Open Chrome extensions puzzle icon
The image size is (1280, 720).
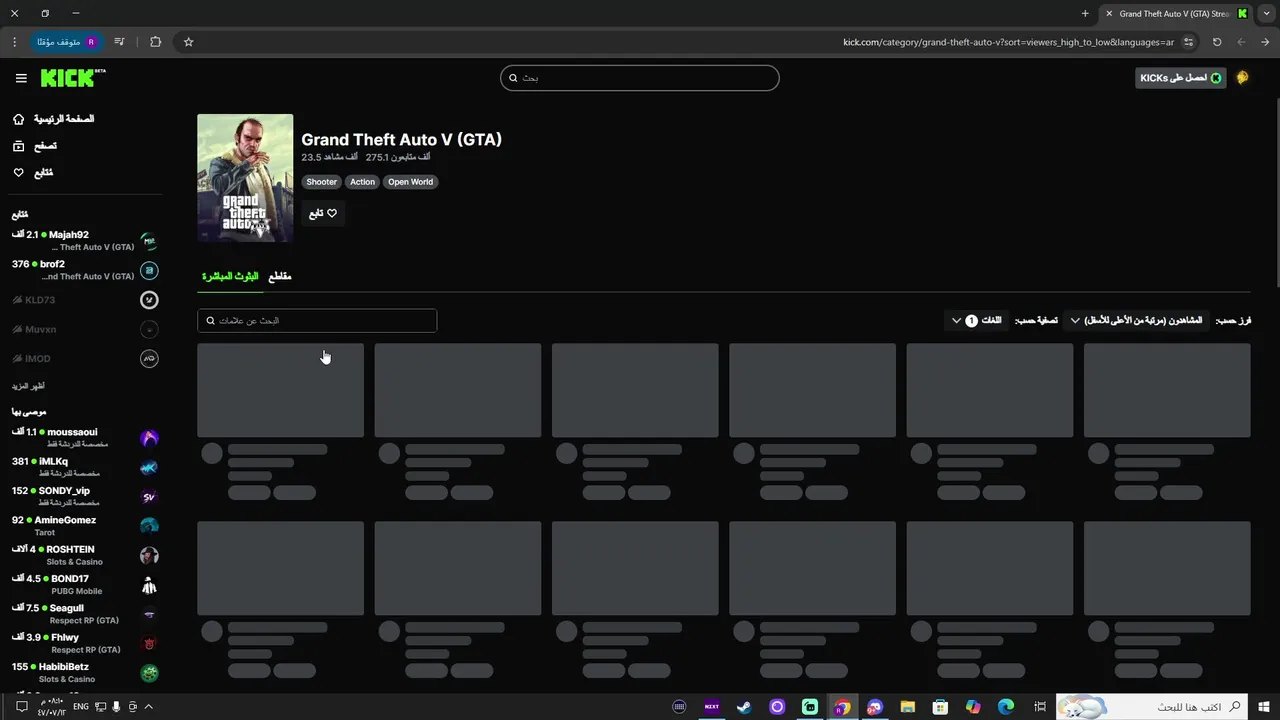click(155, 42)
